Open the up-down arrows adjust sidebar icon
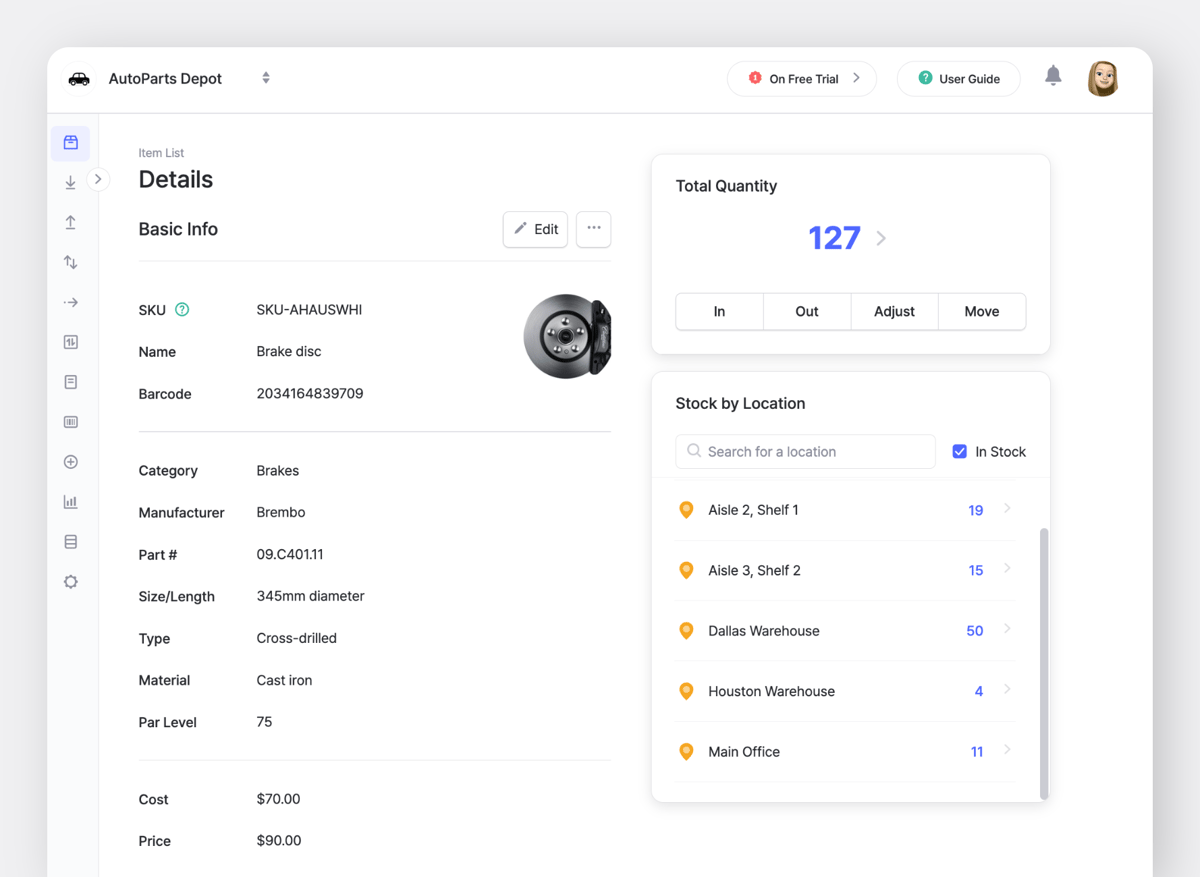This screenshot has width=1200, height=877. 70,262
